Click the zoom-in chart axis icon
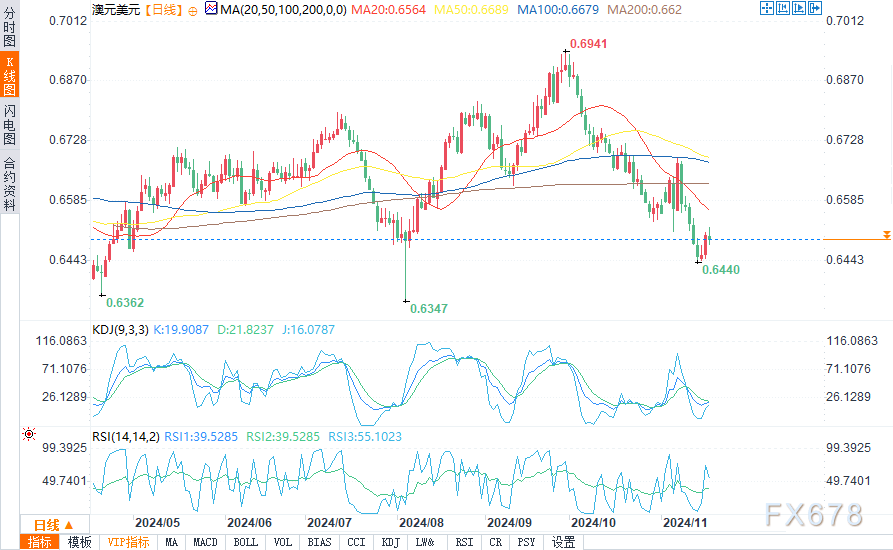Screen dimensions: 893x550 point(798,8)
